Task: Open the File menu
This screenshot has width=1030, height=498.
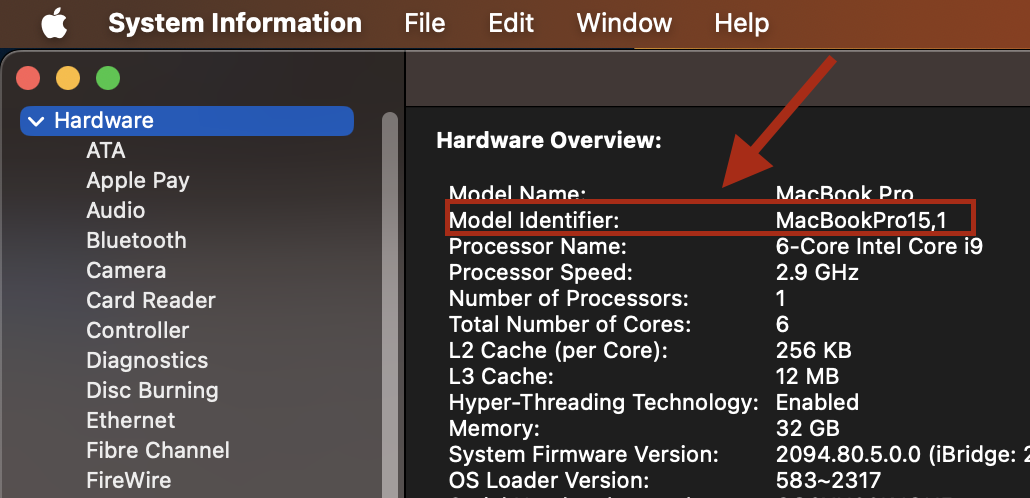Action: pos(425,24)
